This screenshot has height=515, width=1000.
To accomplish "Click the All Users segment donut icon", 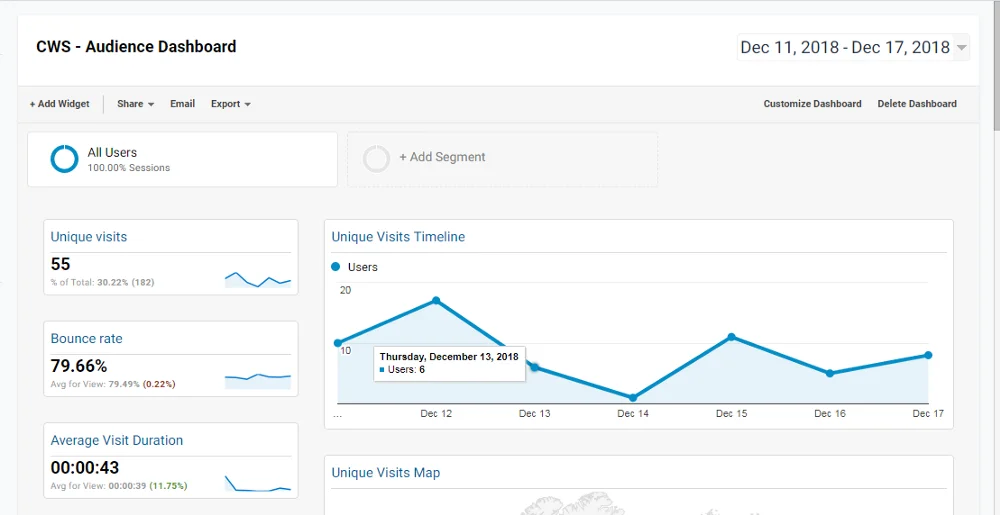I will [64, 159].
